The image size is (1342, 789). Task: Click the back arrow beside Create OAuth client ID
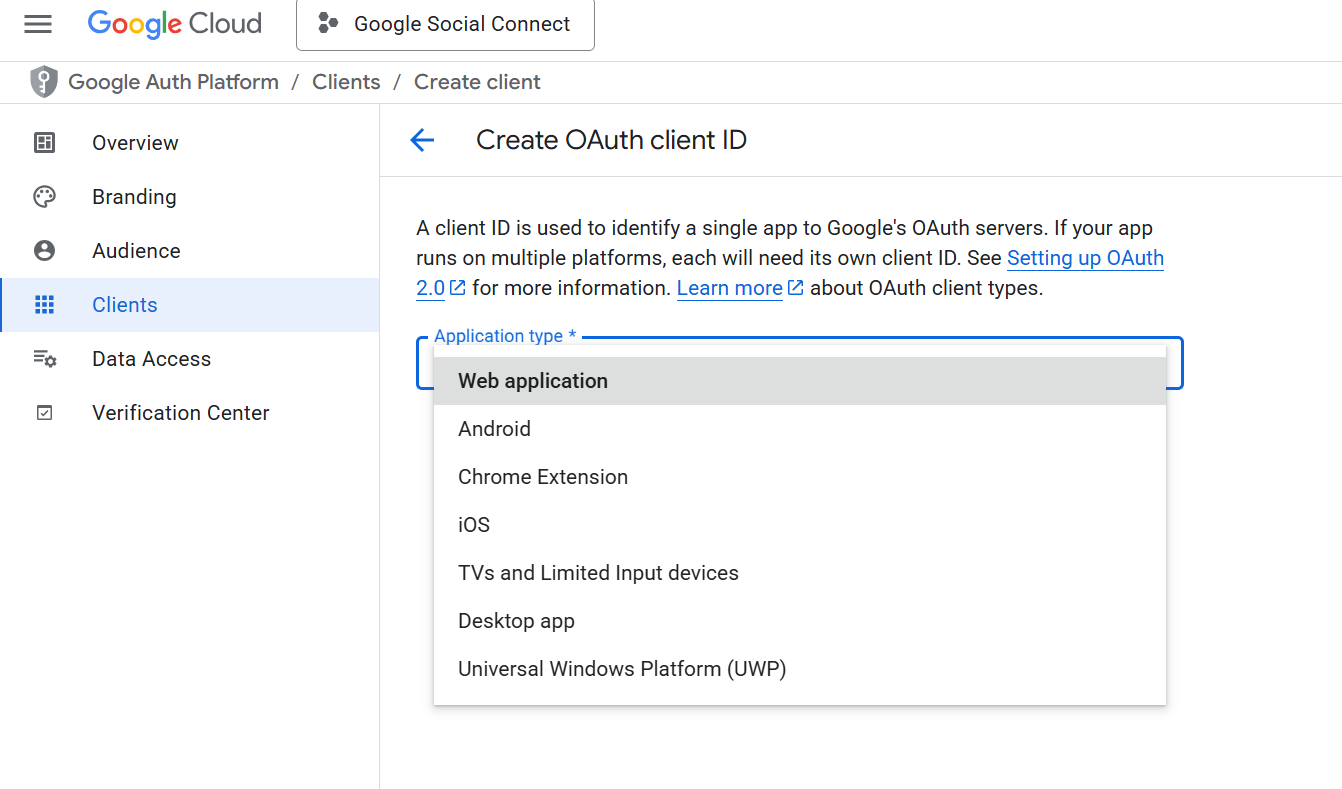pos(422,140)
